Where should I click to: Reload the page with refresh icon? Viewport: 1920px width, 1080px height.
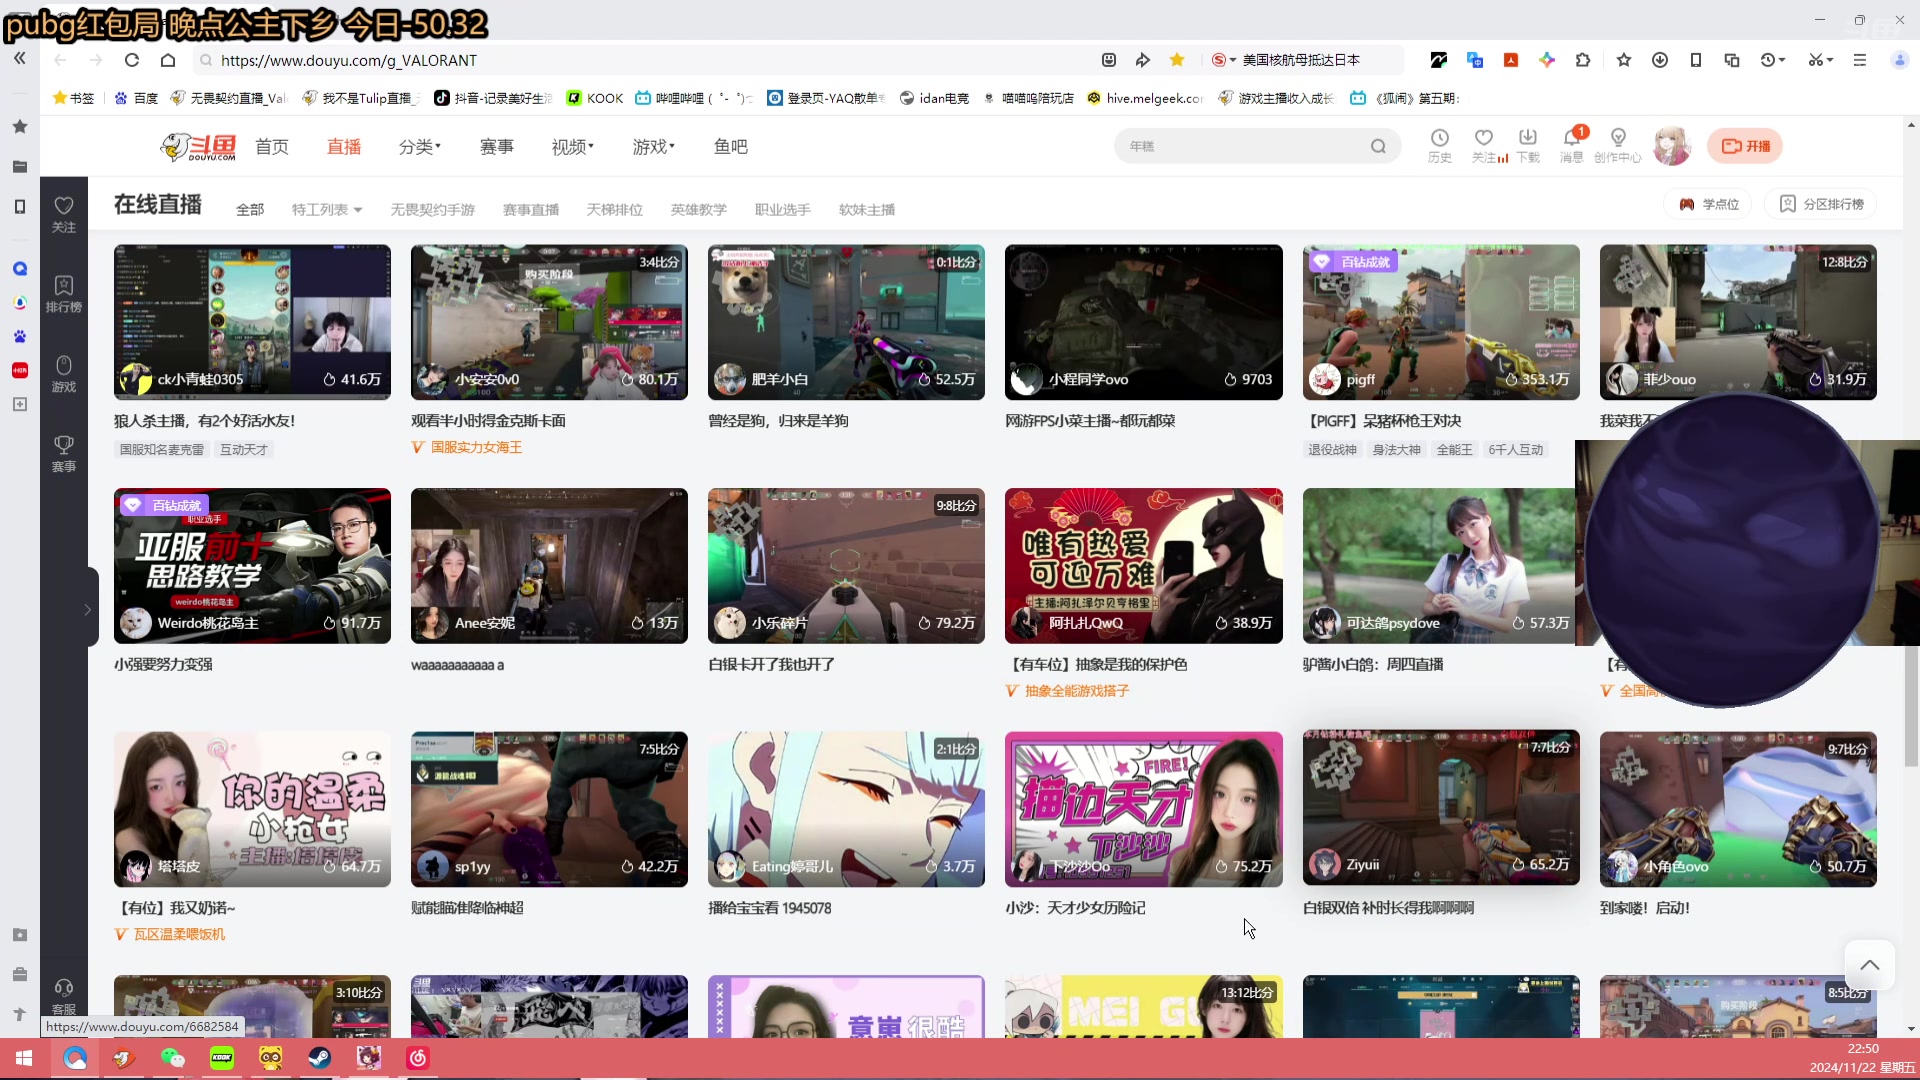(x=132, y=60)
